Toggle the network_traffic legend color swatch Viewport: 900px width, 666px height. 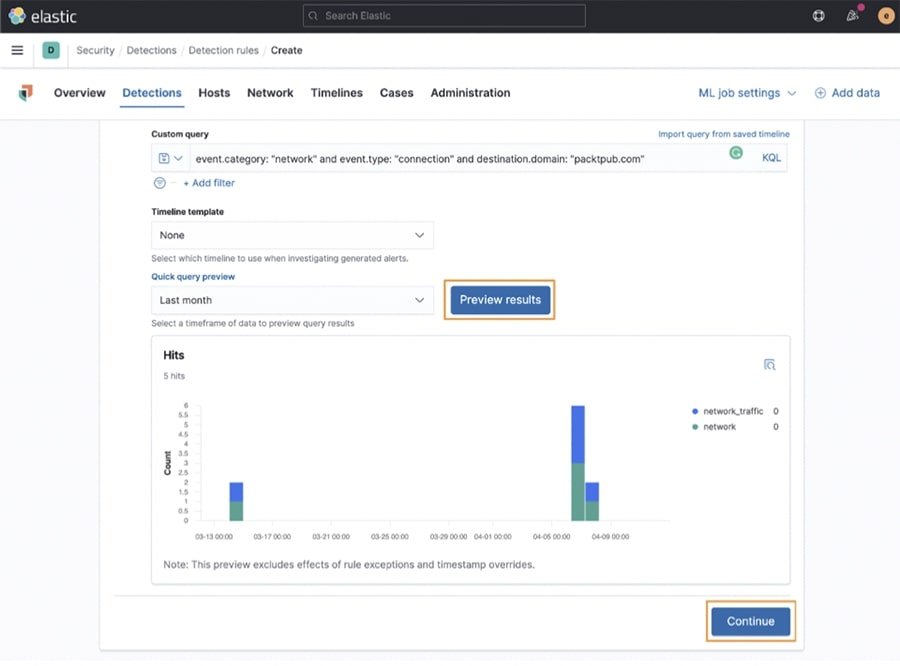(696, 411)
